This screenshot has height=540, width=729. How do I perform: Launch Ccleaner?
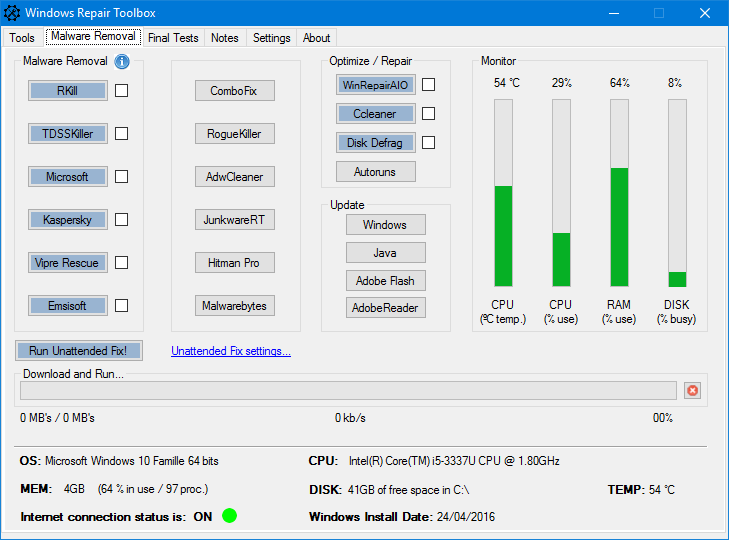(x=376, y=113)
